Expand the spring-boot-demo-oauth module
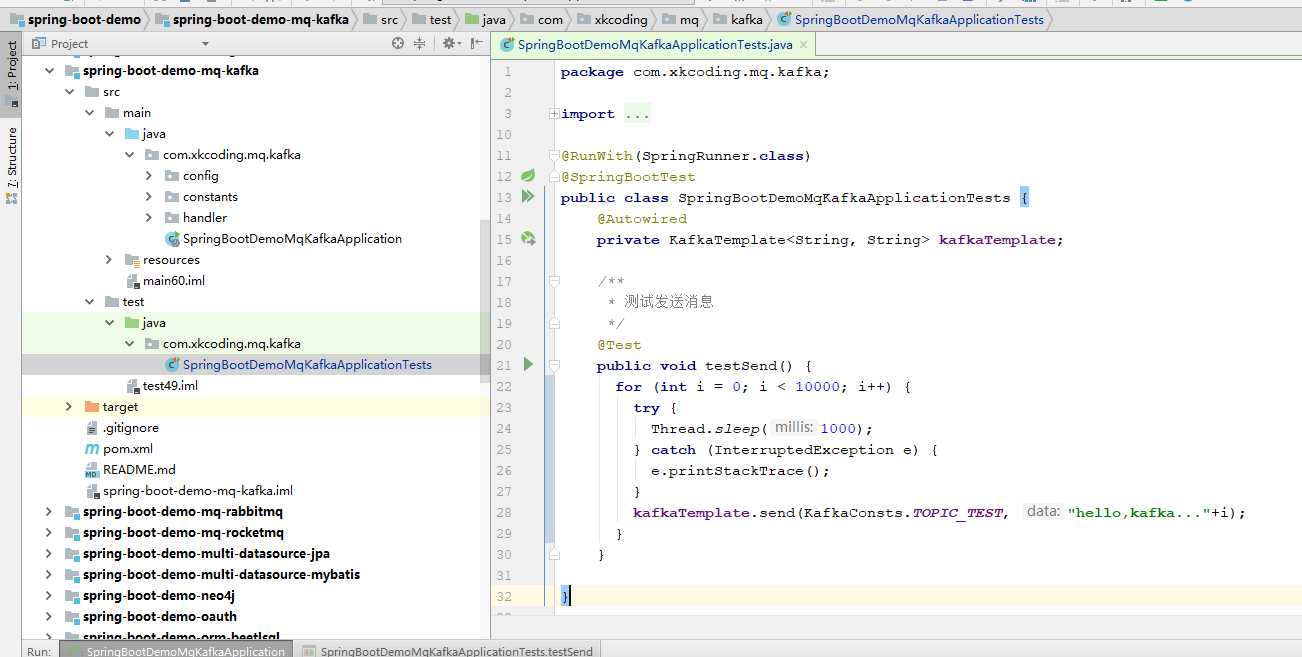 49,617
